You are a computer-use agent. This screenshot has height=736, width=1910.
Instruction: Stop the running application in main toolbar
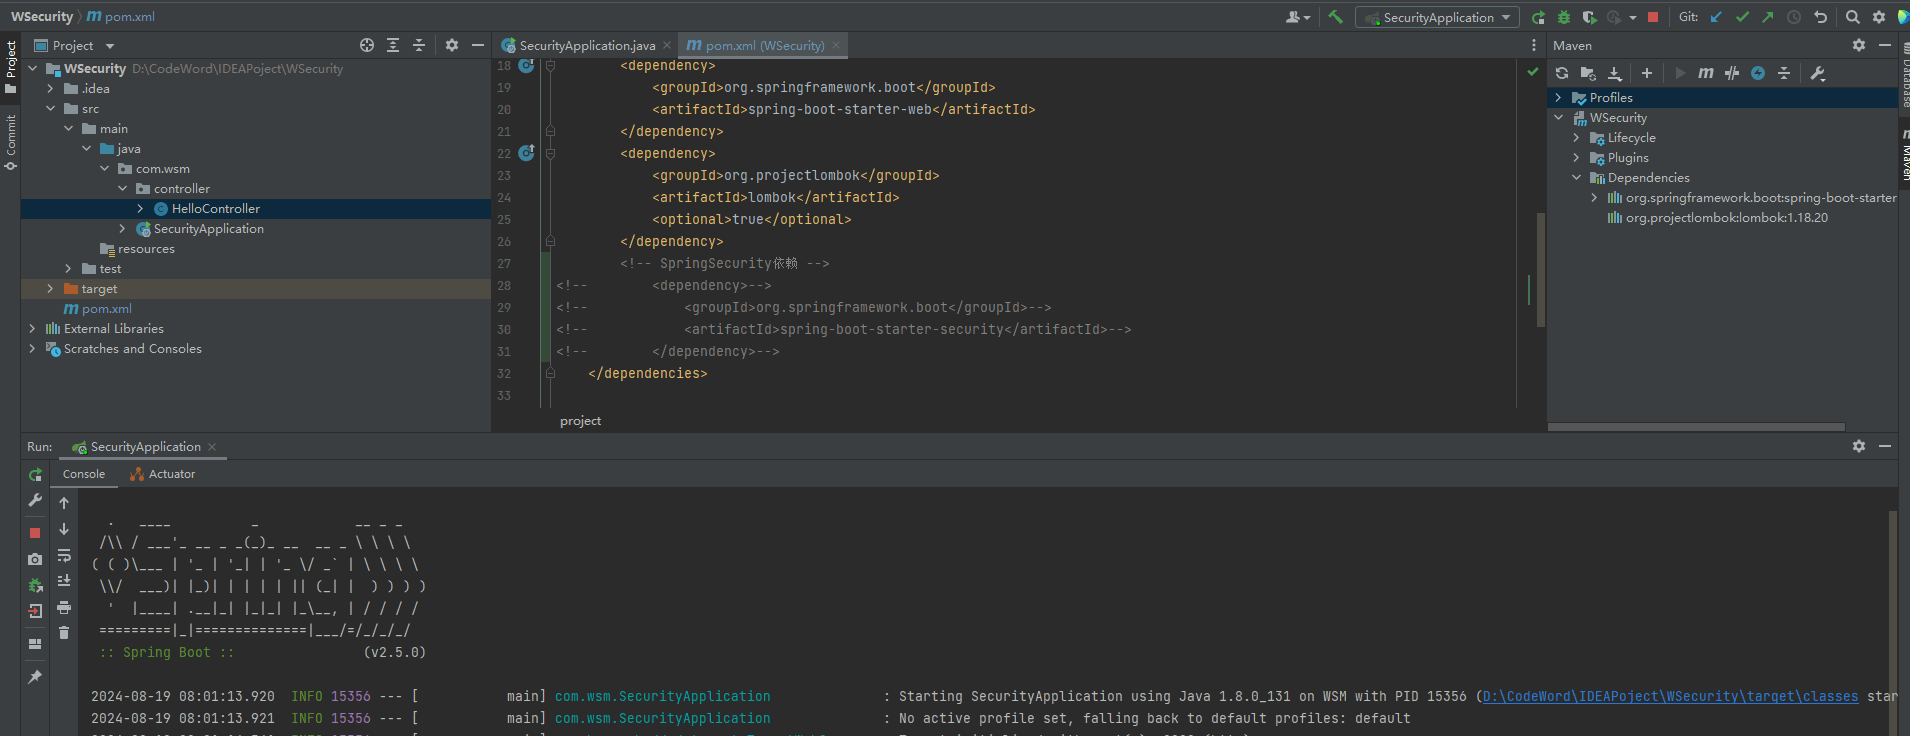tap(1653, 17)
